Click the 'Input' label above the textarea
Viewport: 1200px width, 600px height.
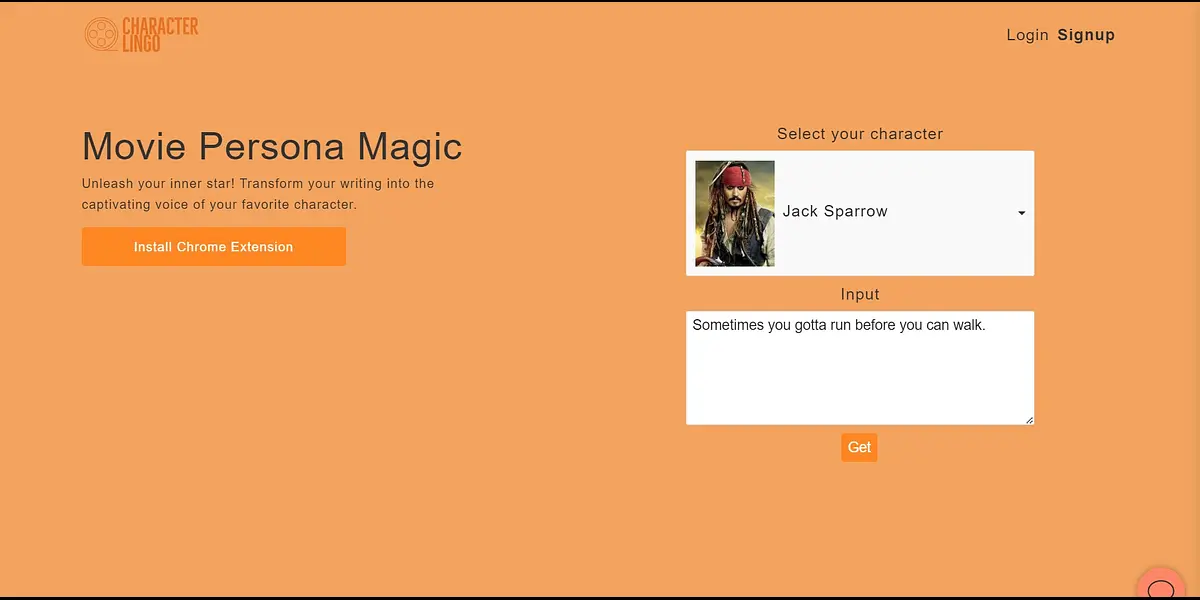(860, 294)
